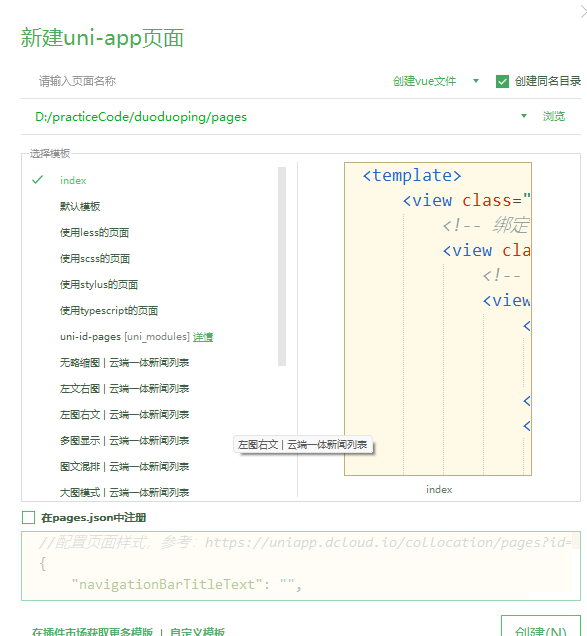Select the 使用stylus的页面 template
The height and width of the screenshot is (636, 587).
99,284
